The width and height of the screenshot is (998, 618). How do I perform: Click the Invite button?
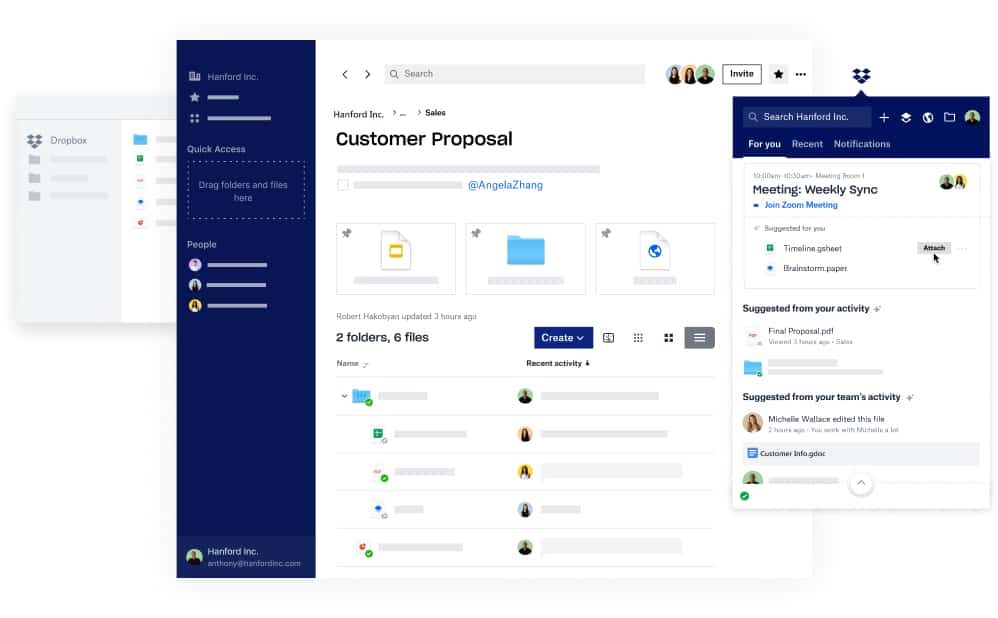click(741, 74)
